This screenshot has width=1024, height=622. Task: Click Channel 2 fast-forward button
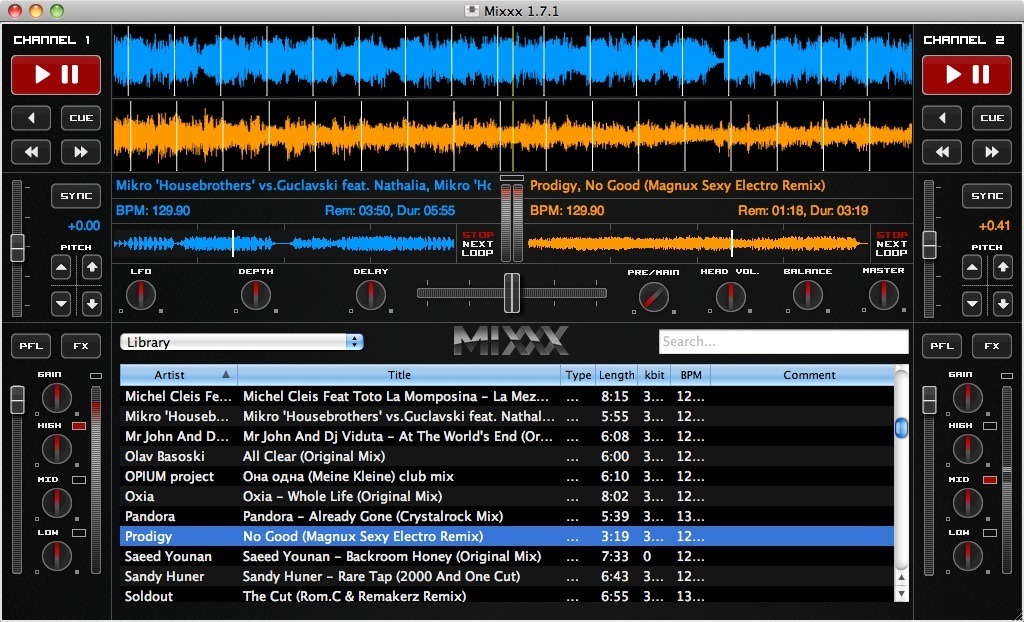tap(992, 152)
